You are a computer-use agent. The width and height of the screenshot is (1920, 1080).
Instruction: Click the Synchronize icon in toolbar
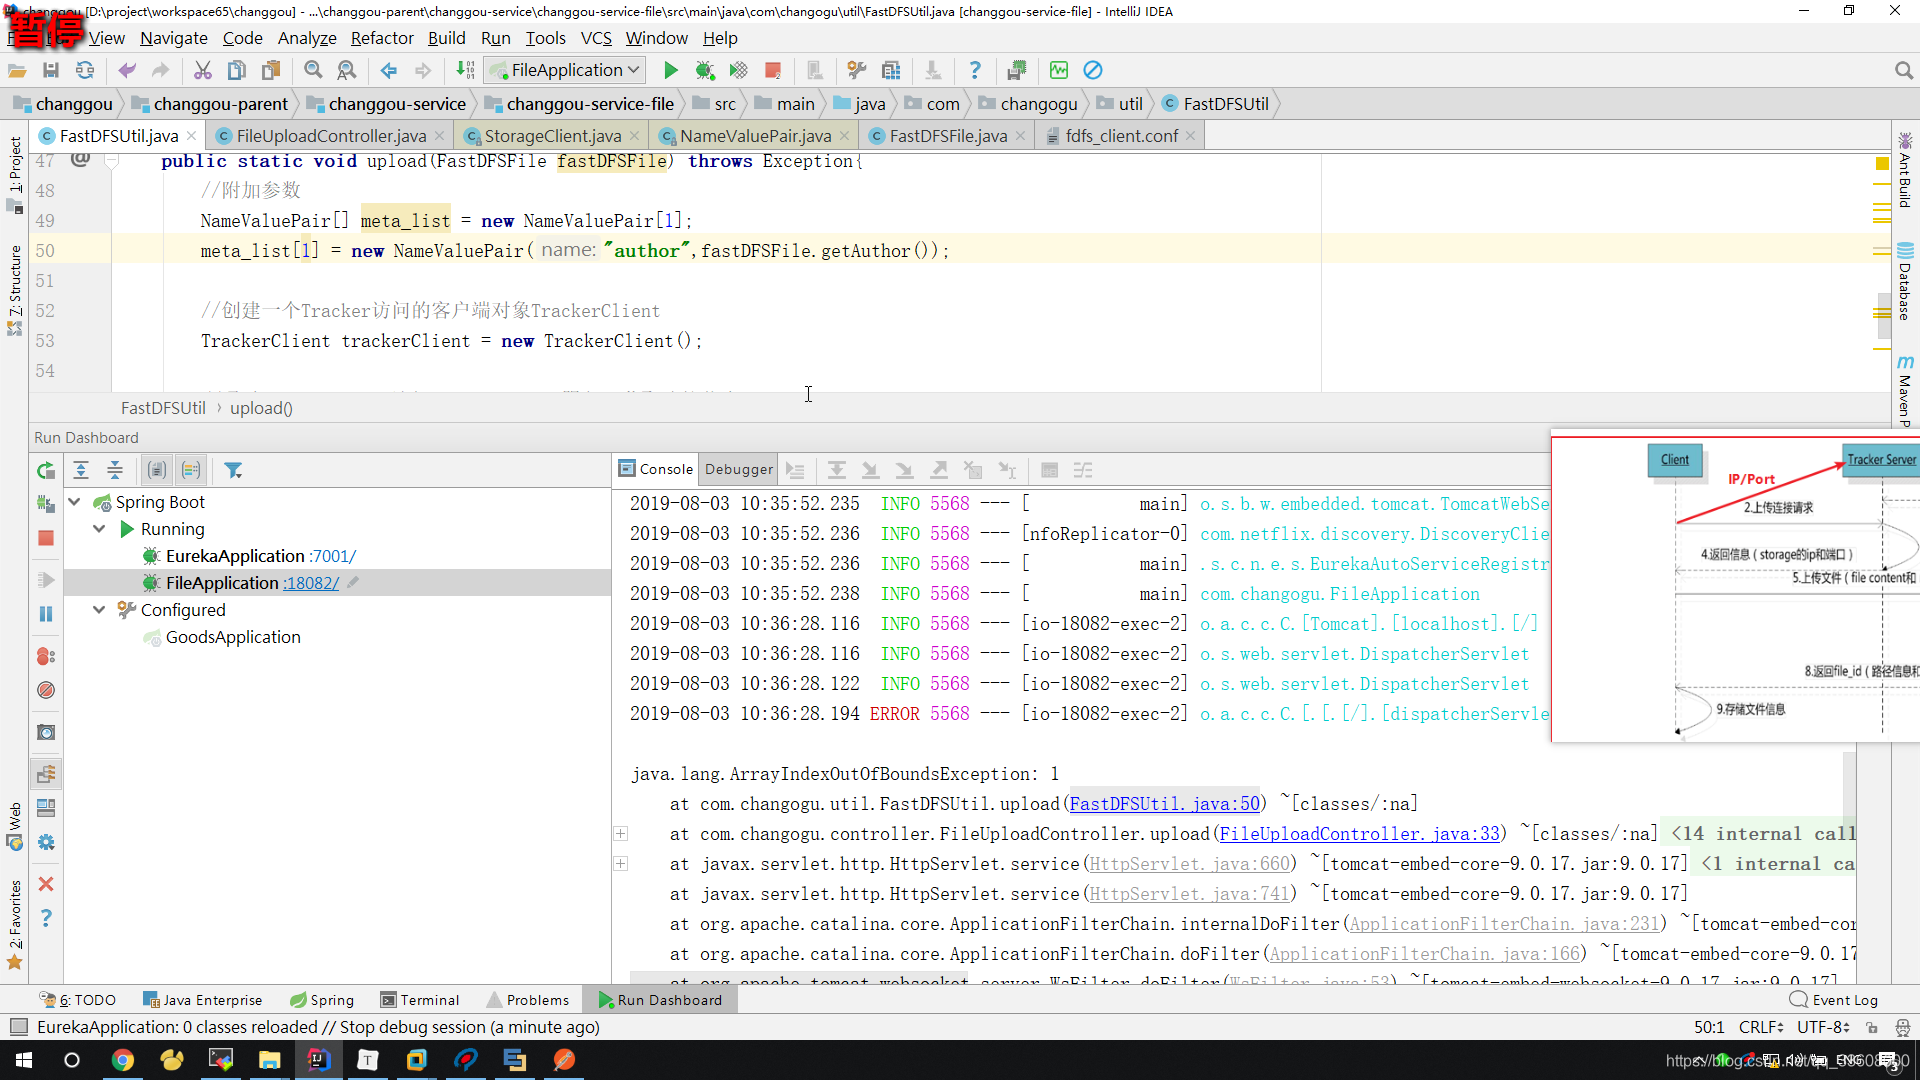point(85,70)
